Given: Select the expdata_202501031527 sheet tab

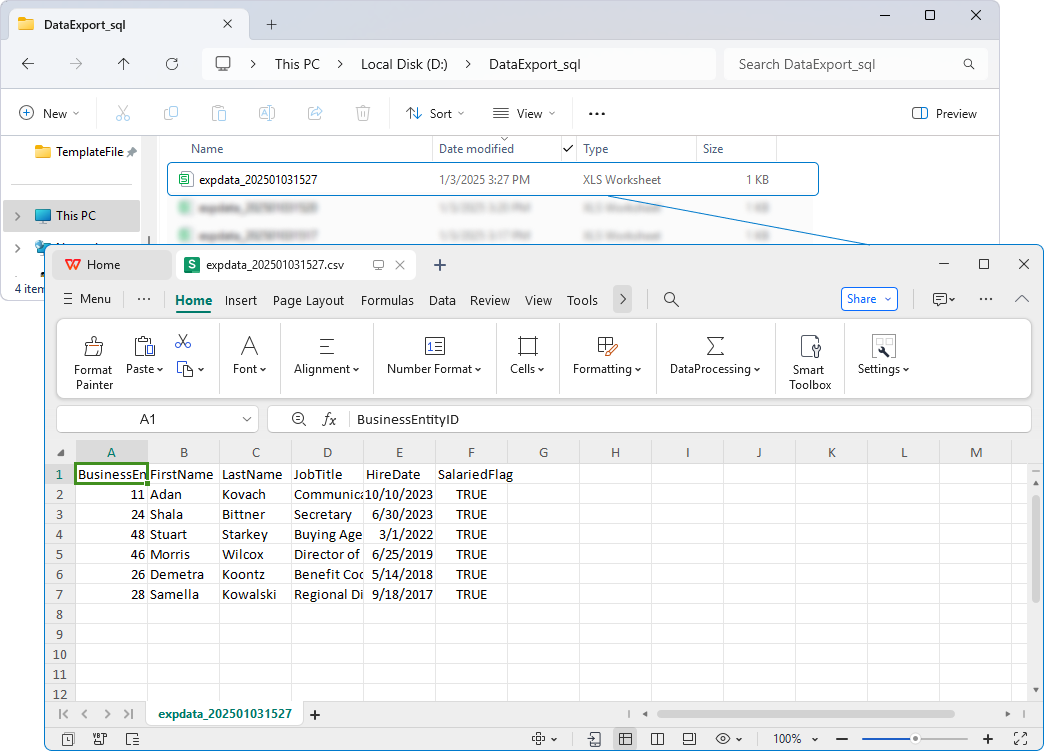Looking at the screenshot, I should click(x=225, y=714).
